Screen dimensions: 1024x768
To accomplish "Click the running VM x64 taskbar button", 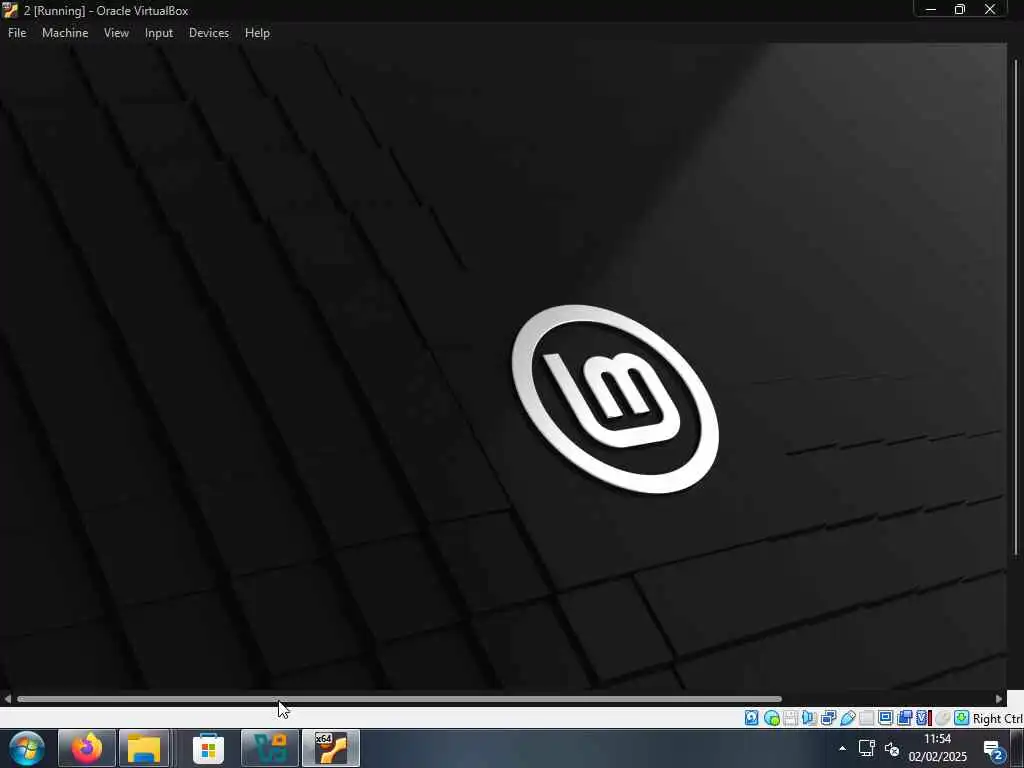I will [x=330, y=748].
